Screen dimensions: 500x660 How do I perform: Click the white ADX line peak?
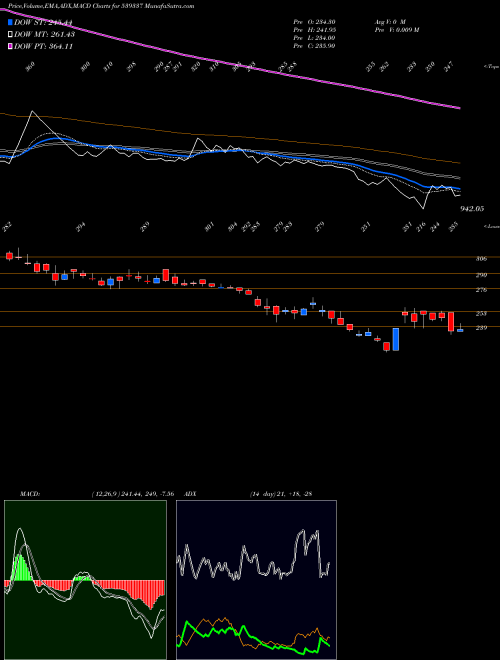click(301, 532)
